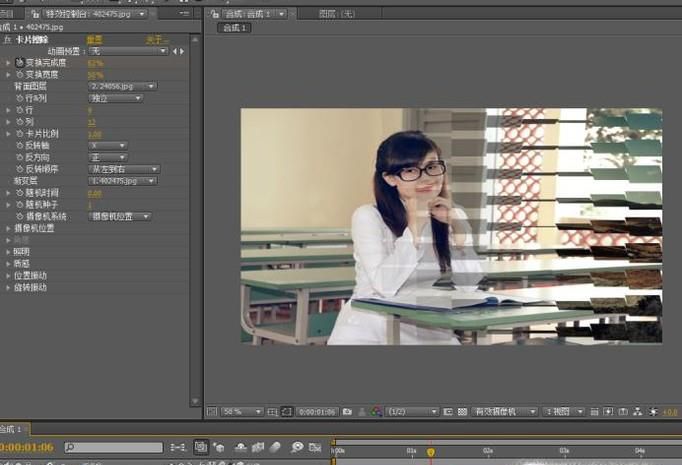This screenshot has height=465, width=682.
Task: Click the region of interest icon
Action: tap(447, 411)
